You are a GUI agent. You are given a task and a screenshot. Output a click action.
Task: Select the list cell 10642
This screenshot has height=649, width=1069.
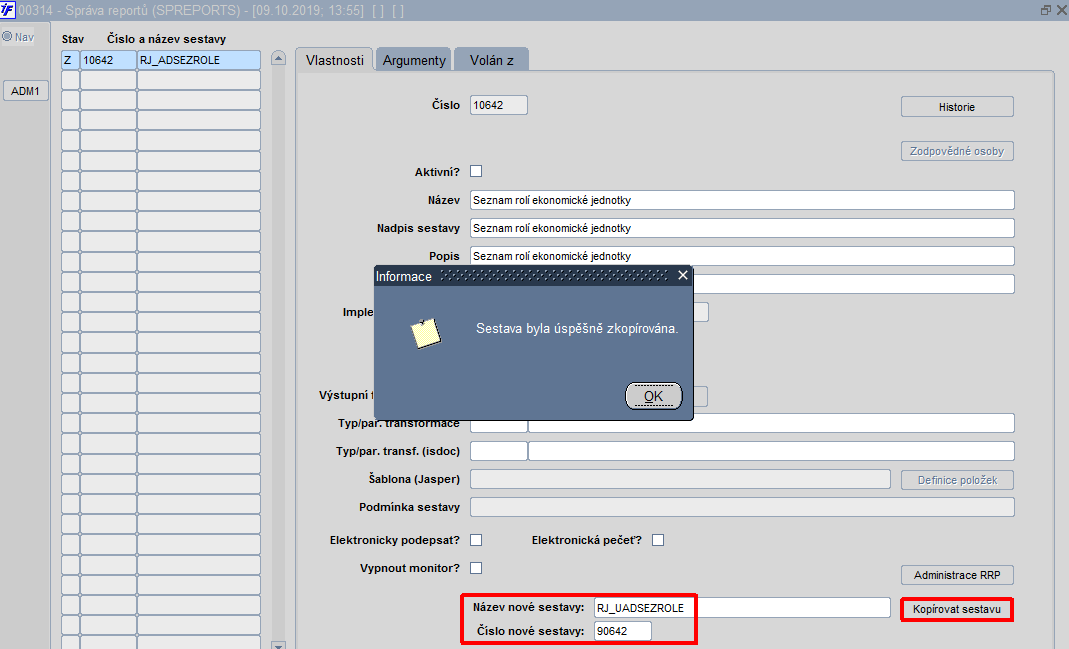coord(108,60)
